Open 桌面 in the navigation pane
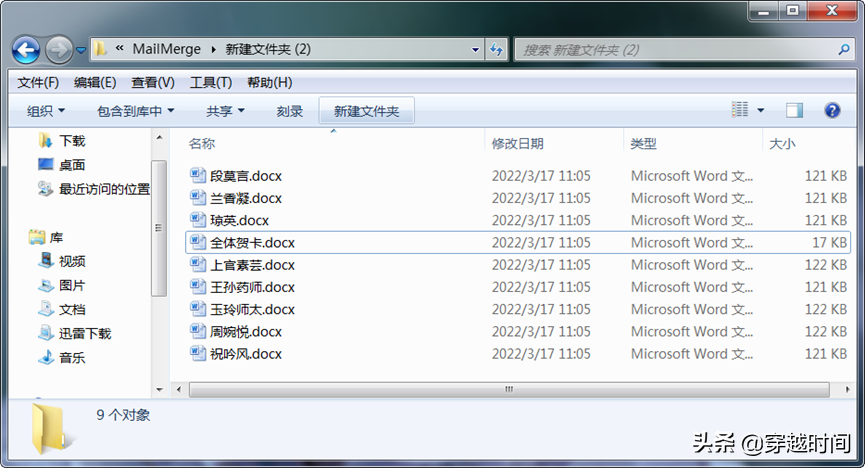865x468 pixels. tap(72, 164)
